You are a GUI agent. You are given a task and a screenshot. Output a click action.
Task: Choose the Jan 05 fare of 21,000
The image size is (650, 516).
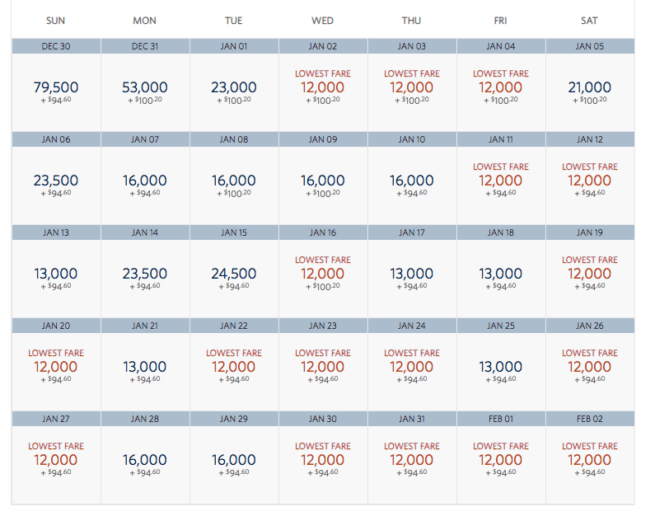click(589, 92)
